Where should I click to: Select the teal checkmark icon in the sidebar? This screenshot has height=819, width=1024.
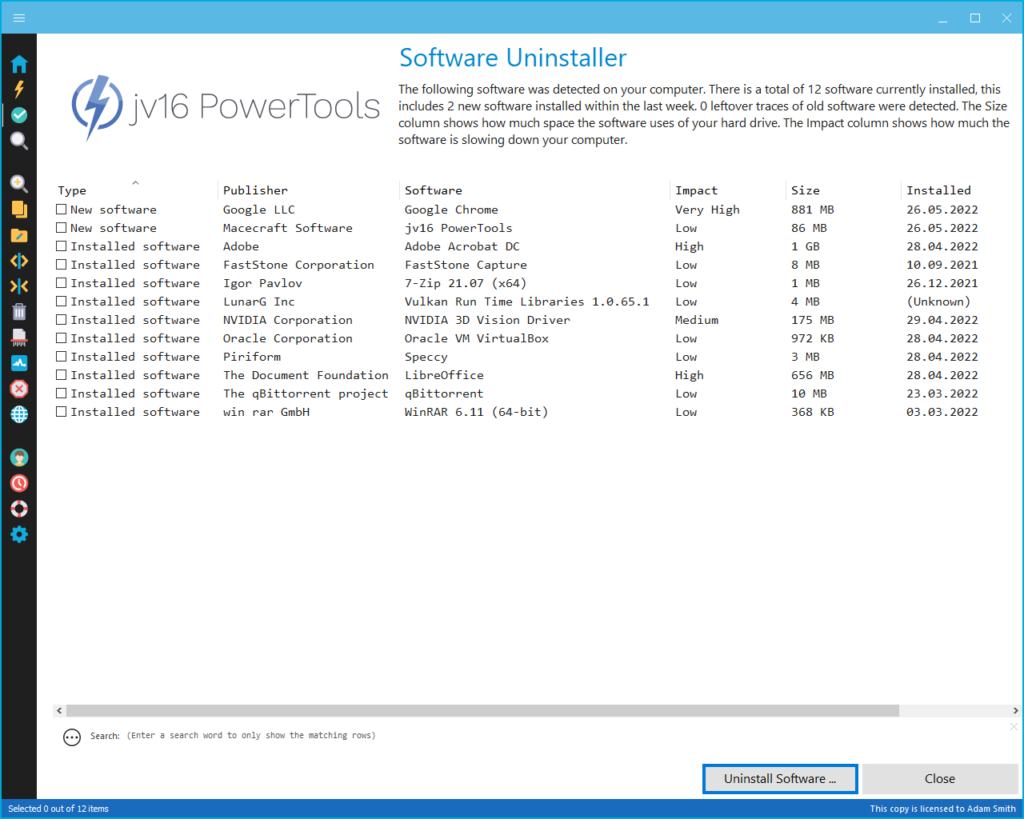click(19, 115)
